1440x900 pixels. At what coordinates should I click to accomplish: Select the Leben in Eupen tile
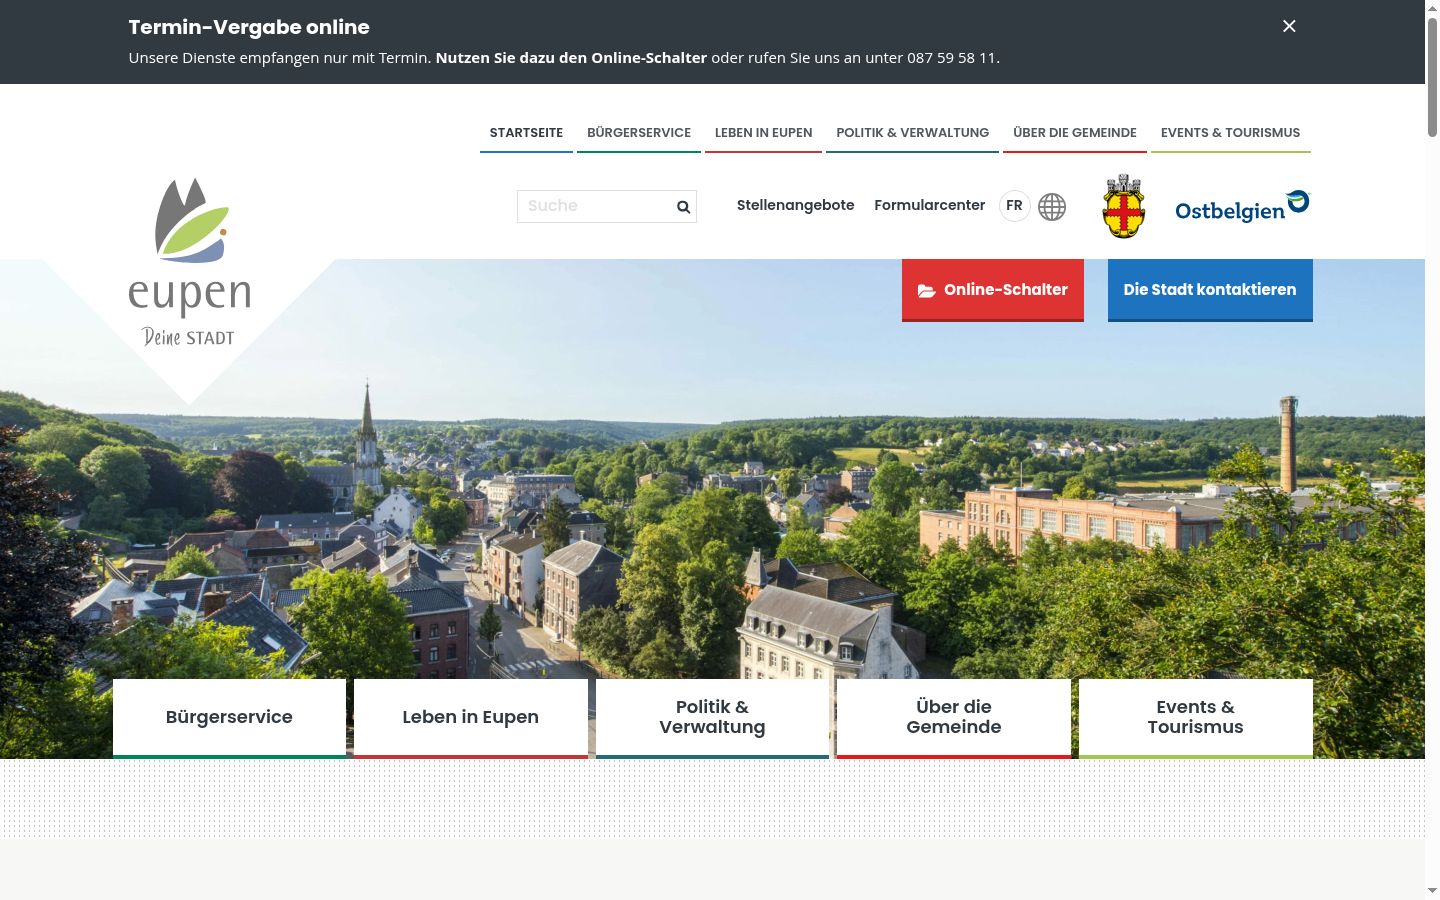(471, 718)
